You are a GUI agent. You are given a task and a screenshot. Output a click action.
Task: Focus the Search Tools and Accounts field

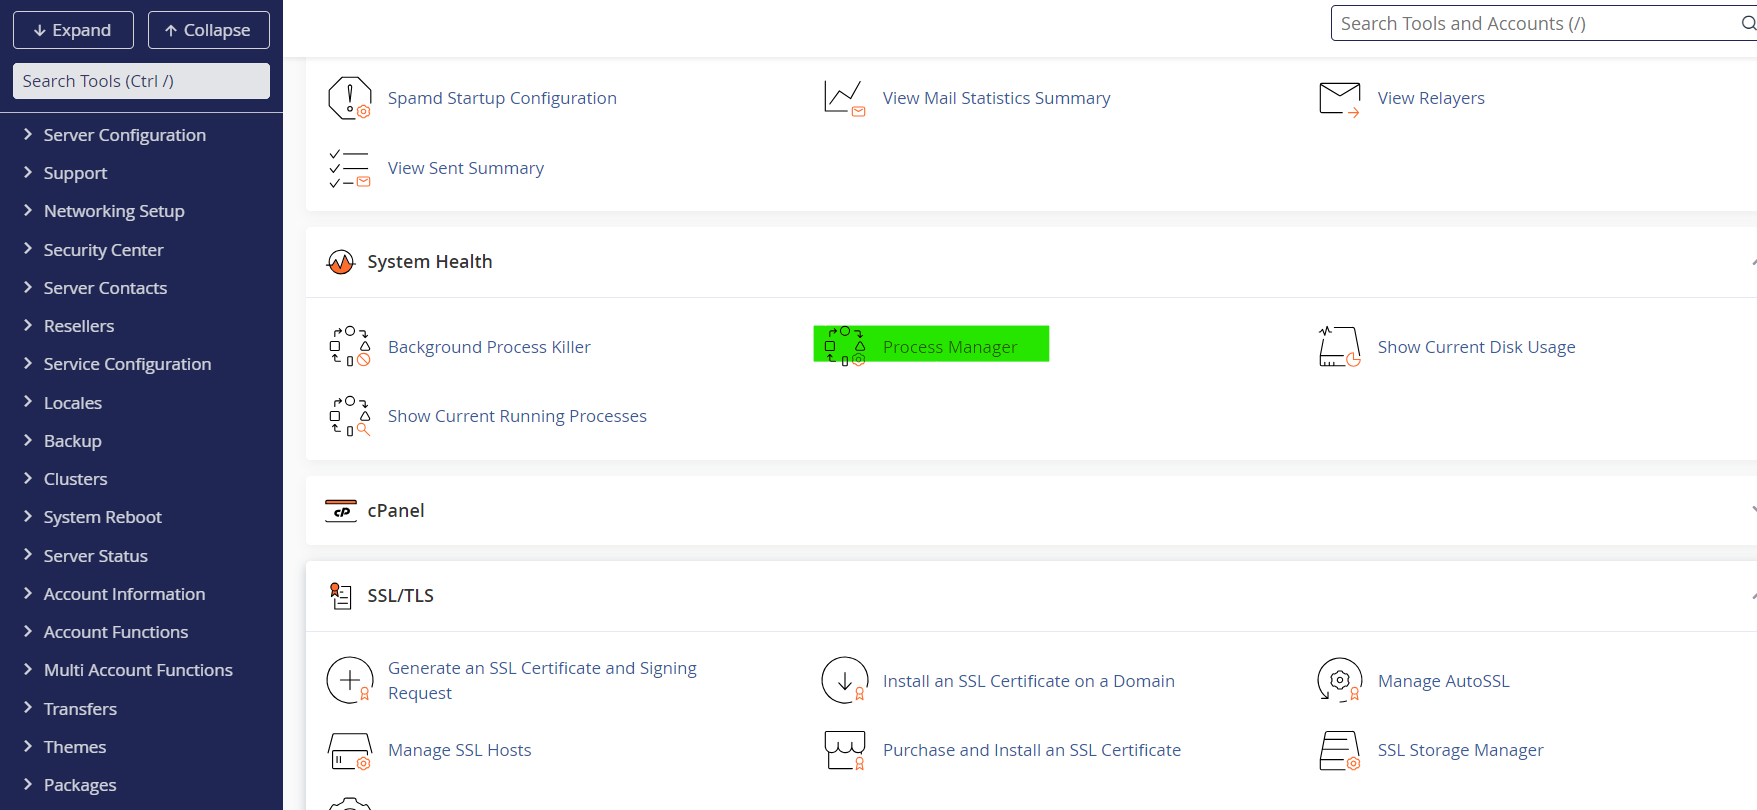click(1544, 23)
